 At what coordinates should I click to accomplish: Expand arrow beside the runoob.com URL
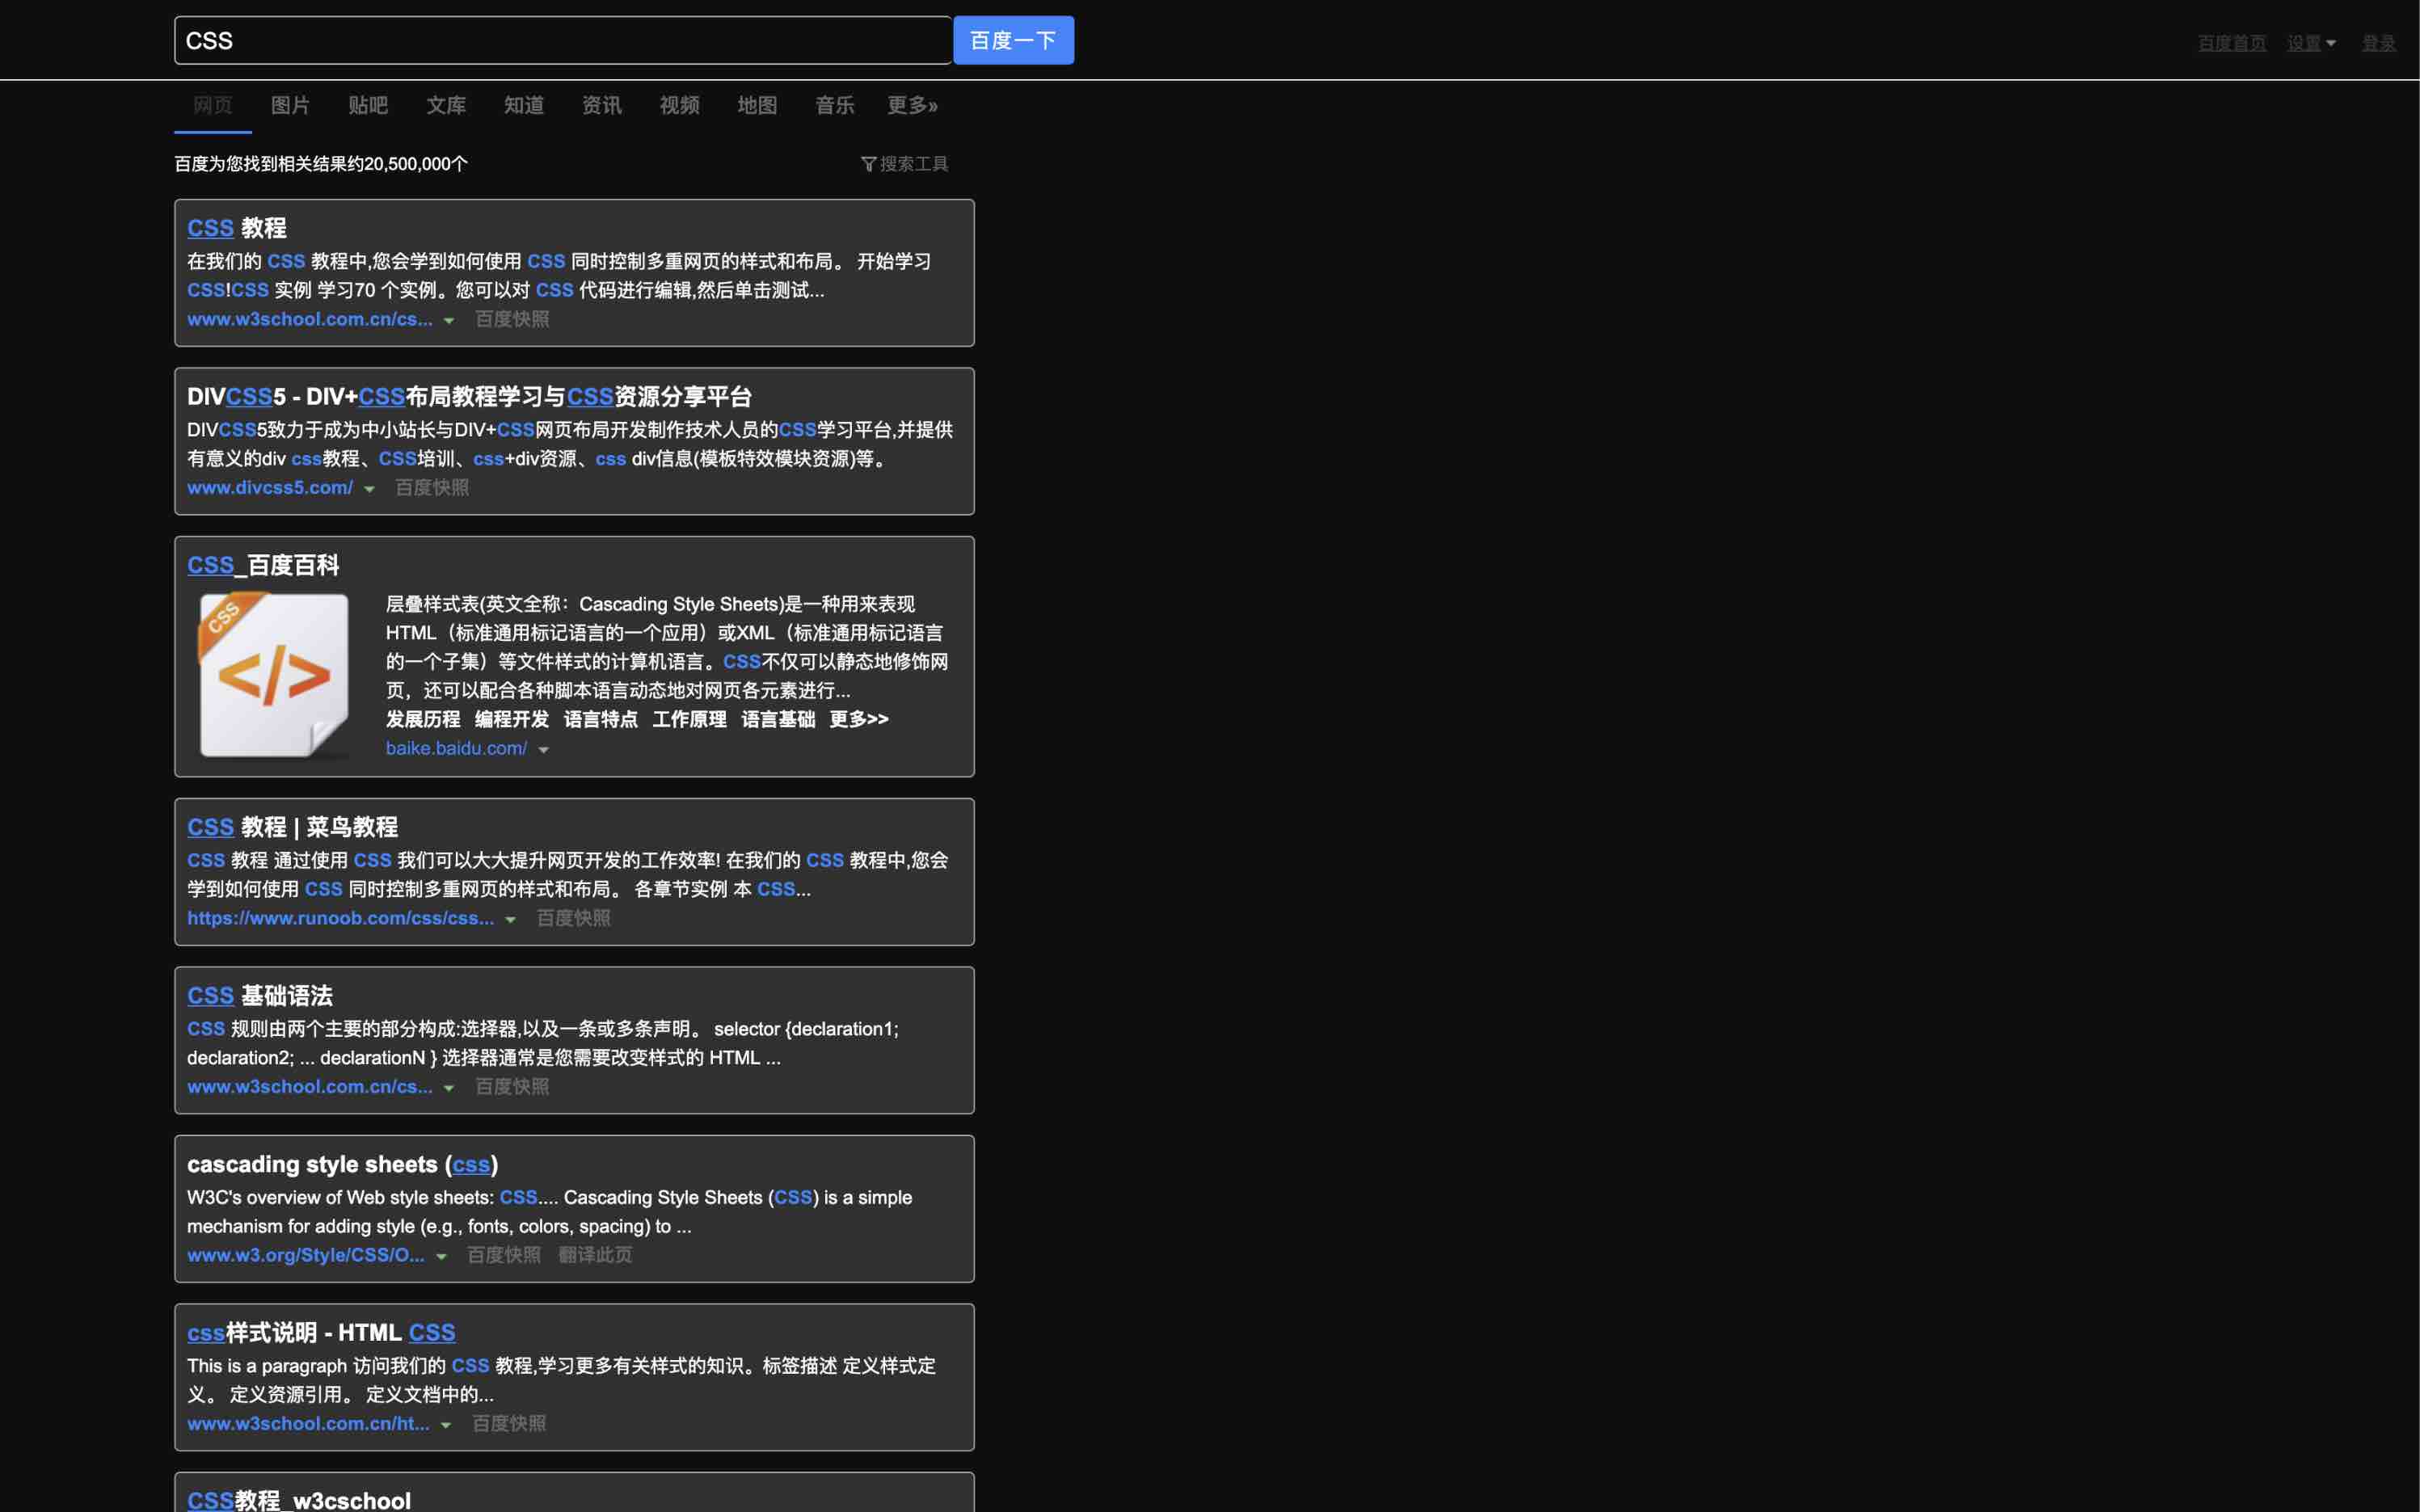[x=510, y=921]
